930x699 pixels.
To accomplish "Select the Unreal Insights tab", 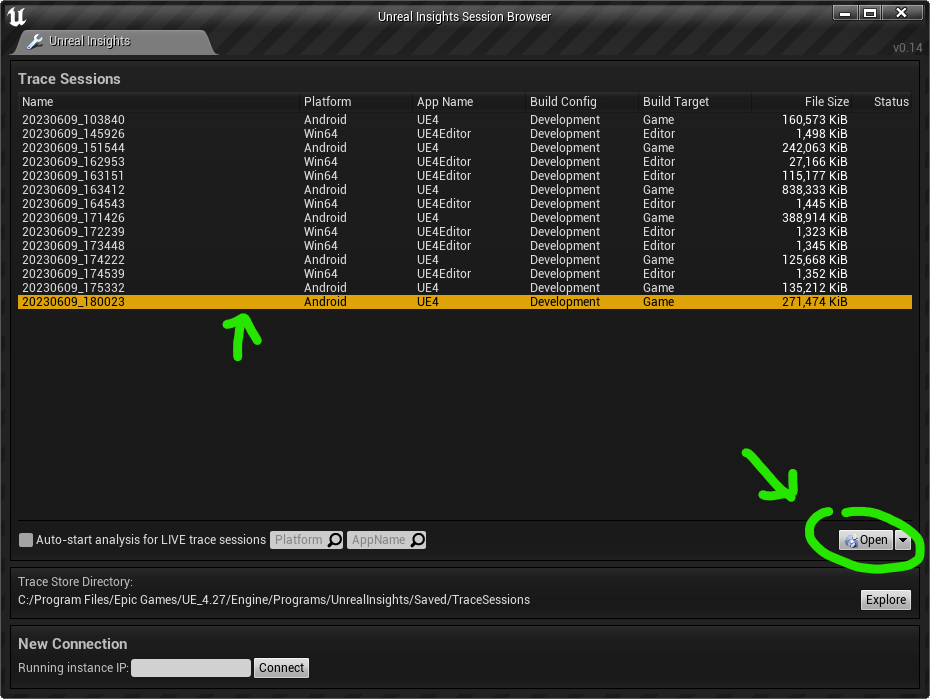I will 116,42.
